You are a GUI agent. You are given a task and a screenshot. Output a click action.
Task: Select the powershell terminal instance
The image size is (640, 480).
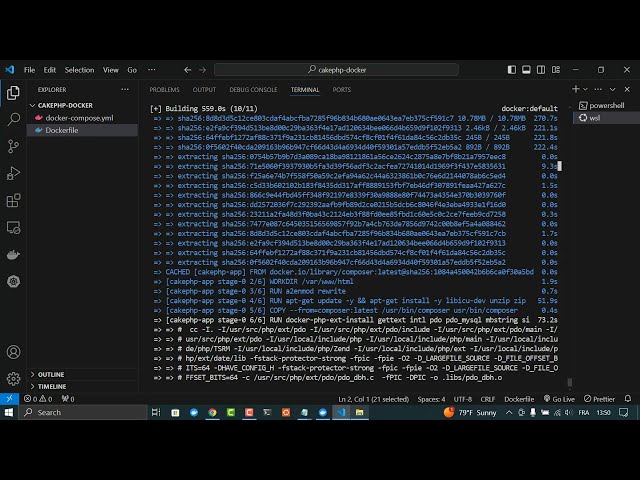coord(607,105)
